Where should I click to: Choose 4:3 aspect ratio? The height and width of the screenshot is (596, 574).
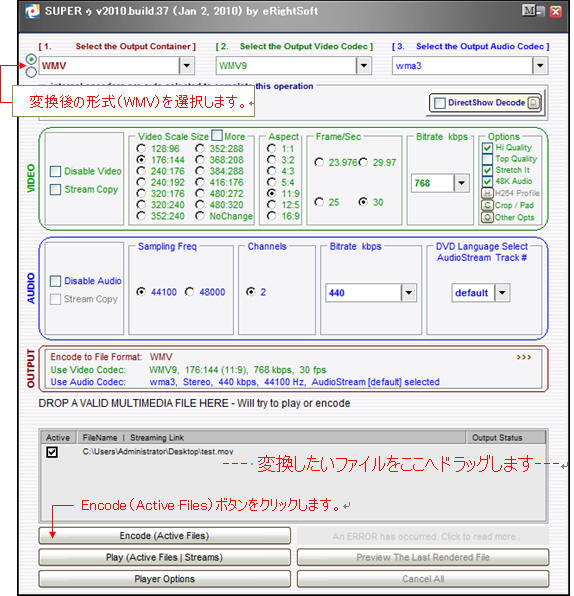click(271, 171)
